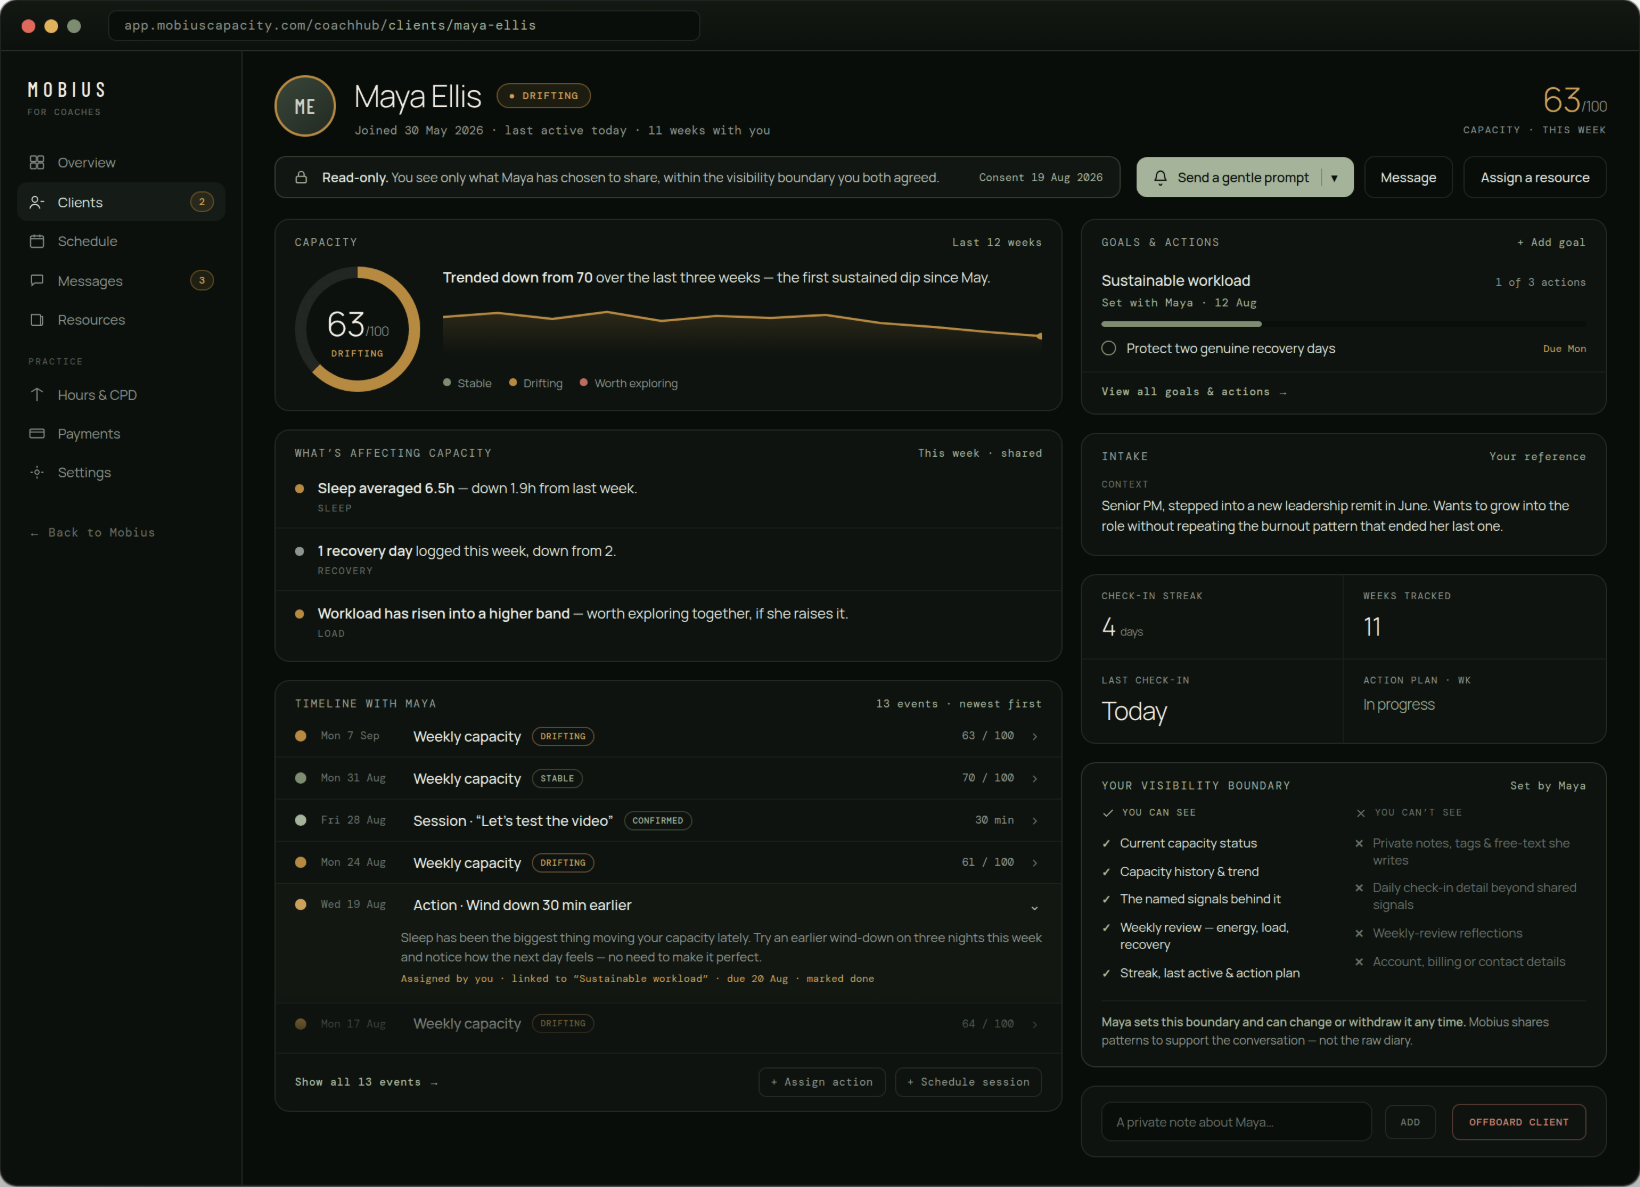Click the bell icon in gentle prompt button
This screenshot has height=1187, width=1640.
click(1160, 177)
